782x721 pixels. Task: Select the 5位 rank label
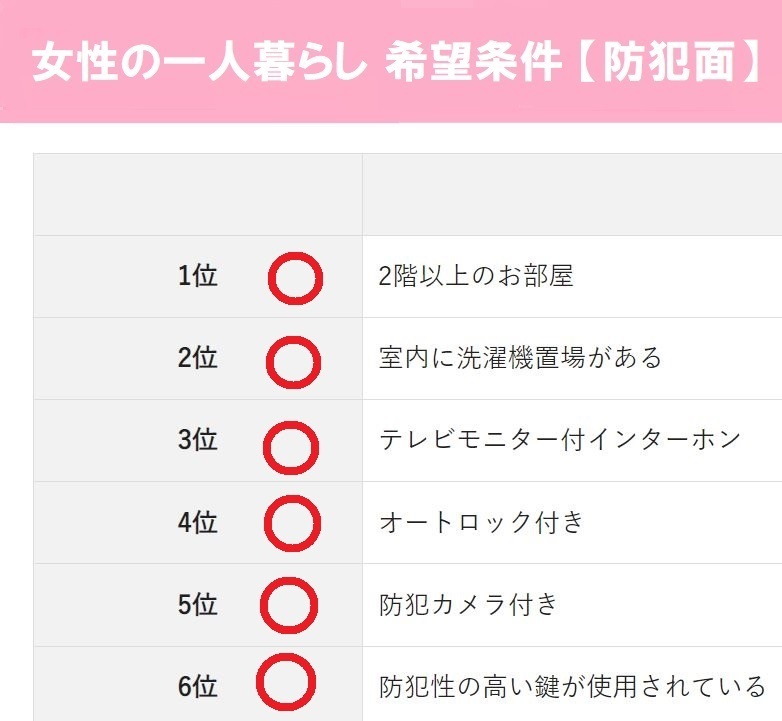point(198,604)
